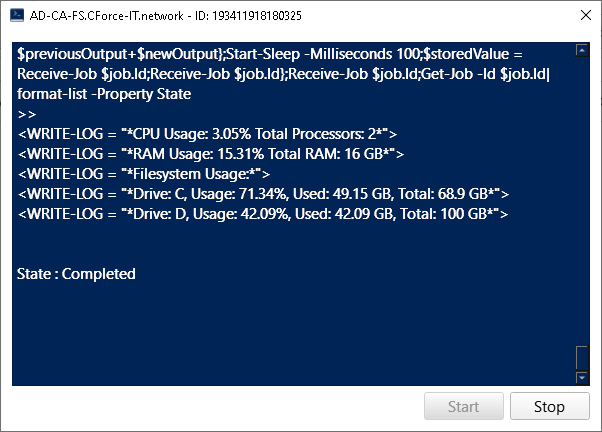Click the Drive D usage log line
Image resolution: width=602 pixels, height=432 pixels.
click(263, 214)
